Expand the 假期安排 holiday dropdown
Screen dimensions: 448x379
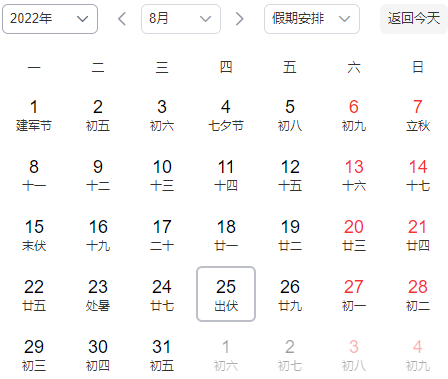pyautogui.click(x=312, y=19)
